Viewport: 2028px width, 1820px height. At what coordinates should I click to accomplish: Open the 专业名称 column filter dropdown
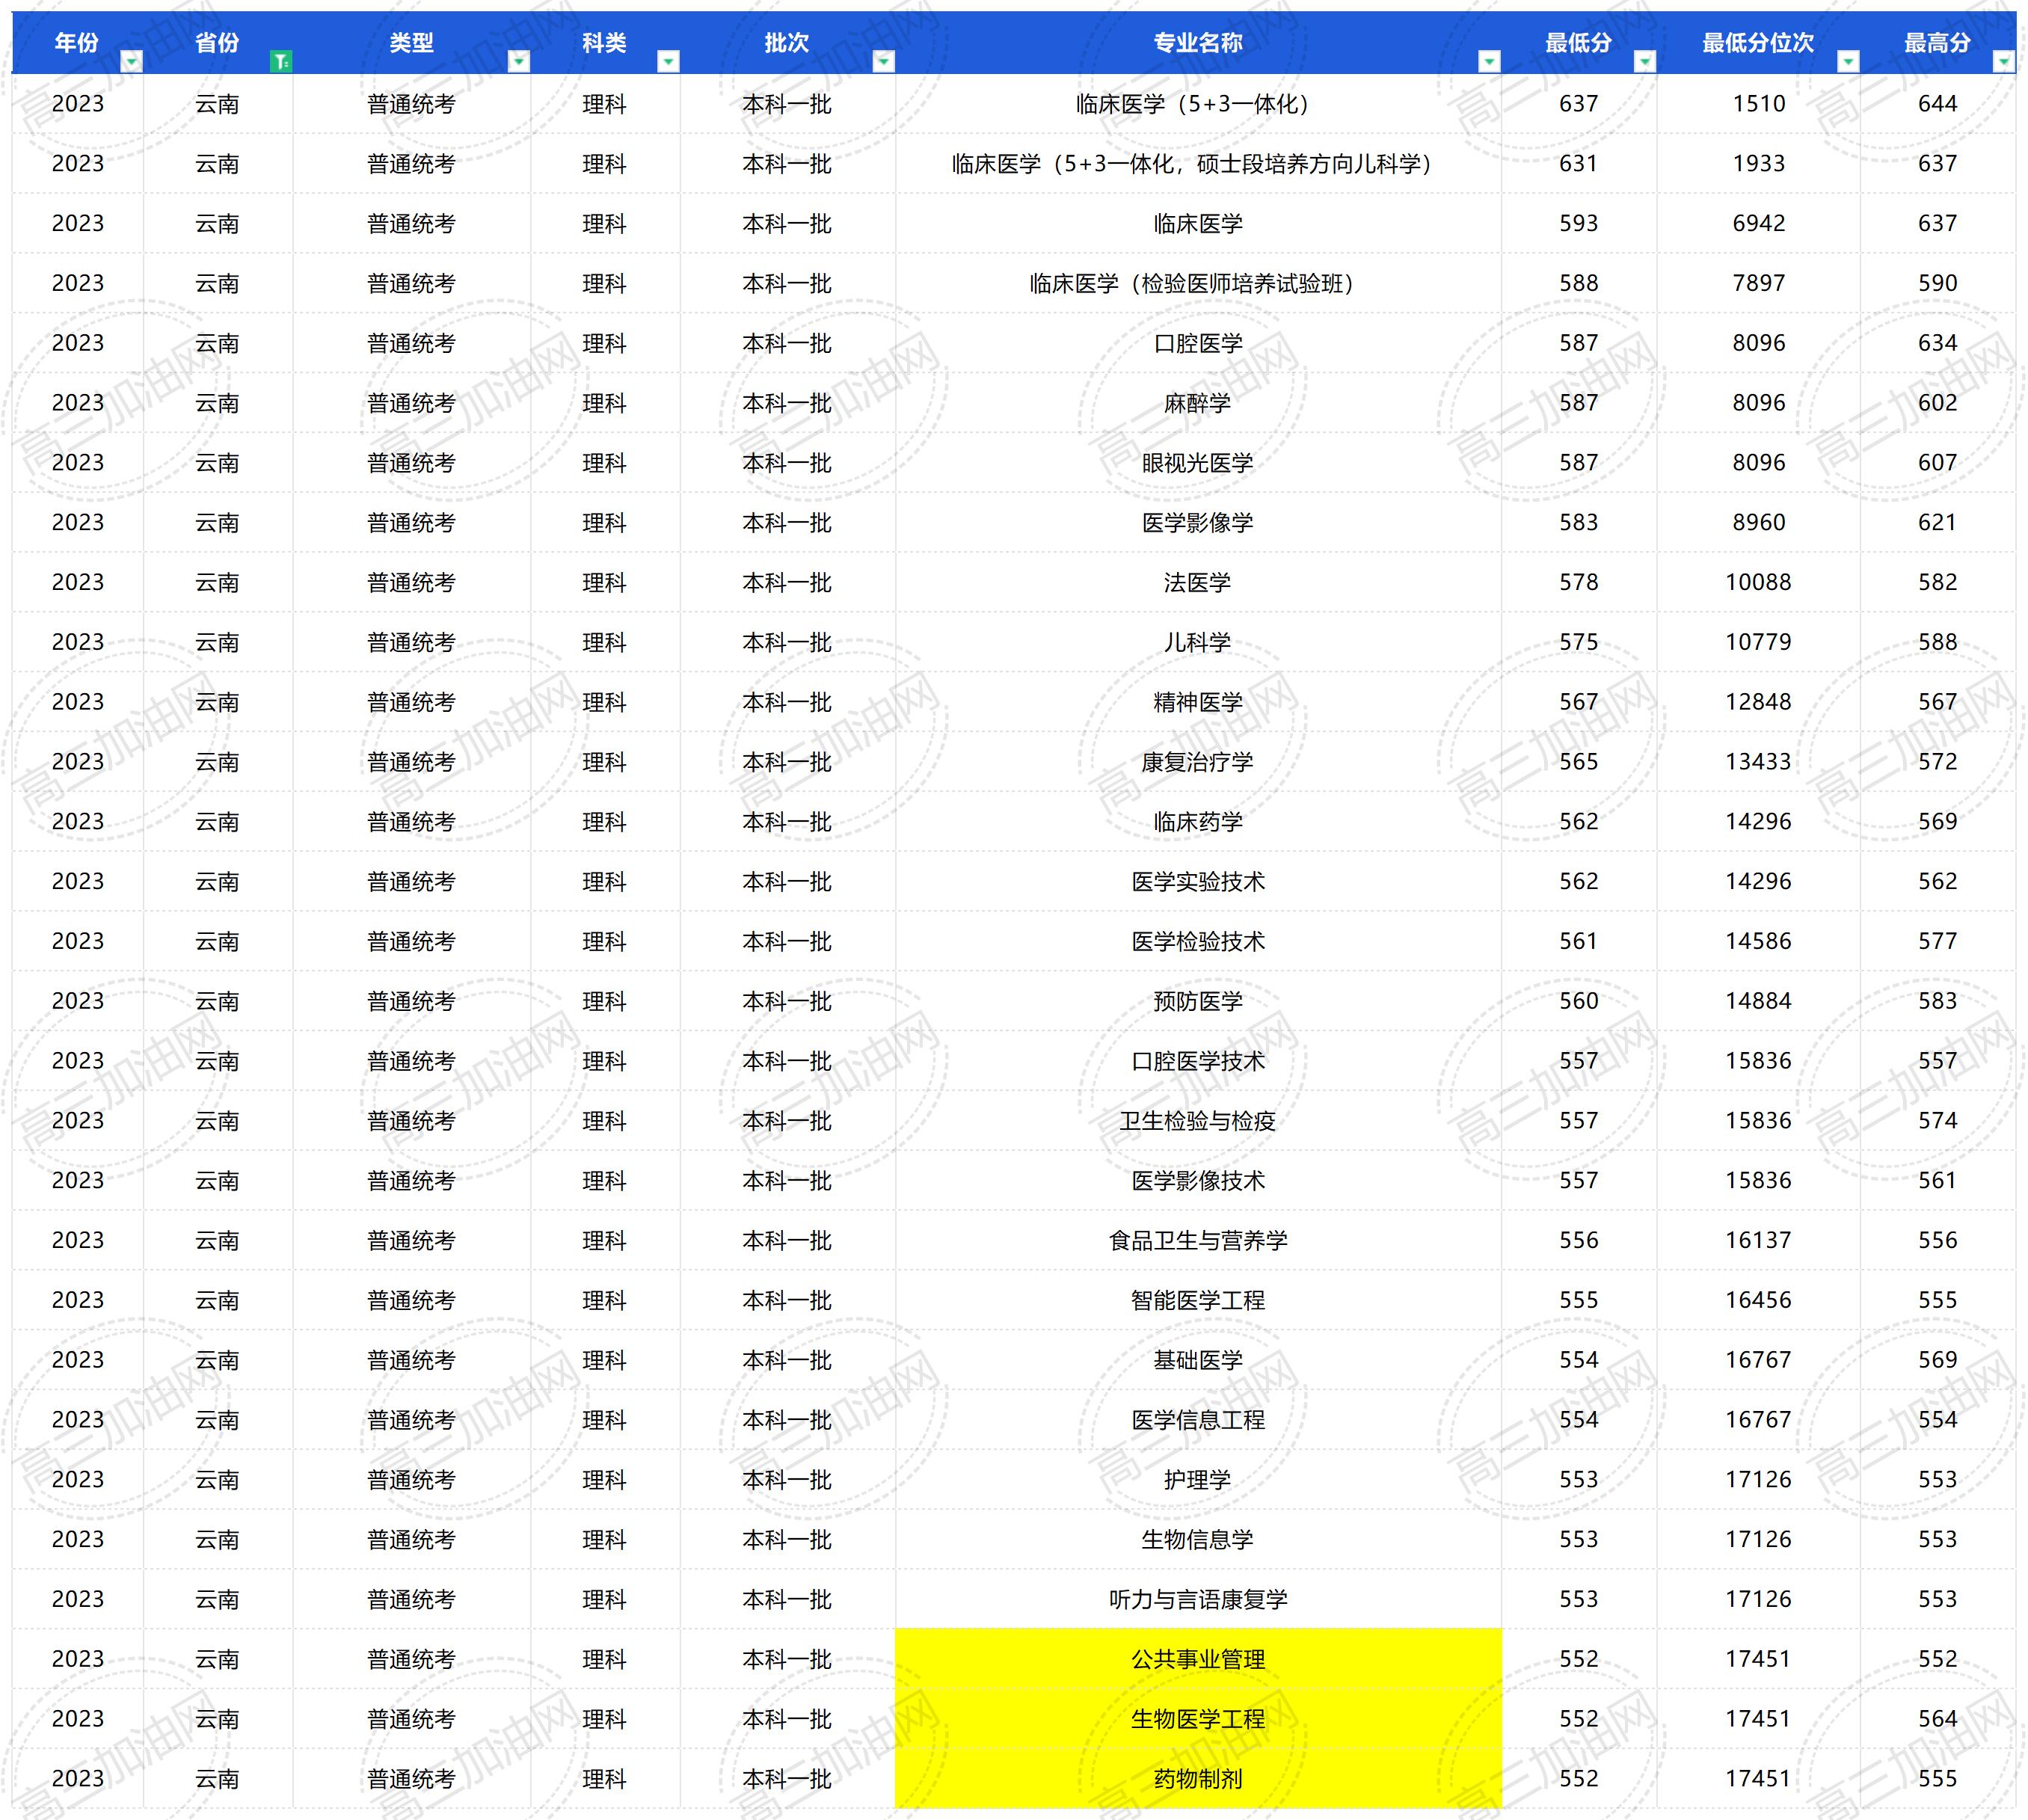point(1489,62)
